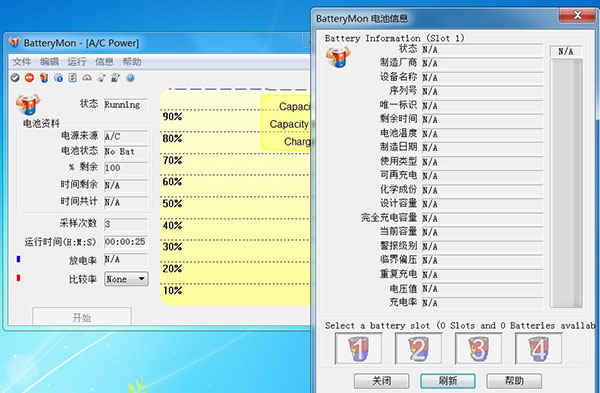
Task: Click the 刷新 button
Action: click(x=448, y=381)
